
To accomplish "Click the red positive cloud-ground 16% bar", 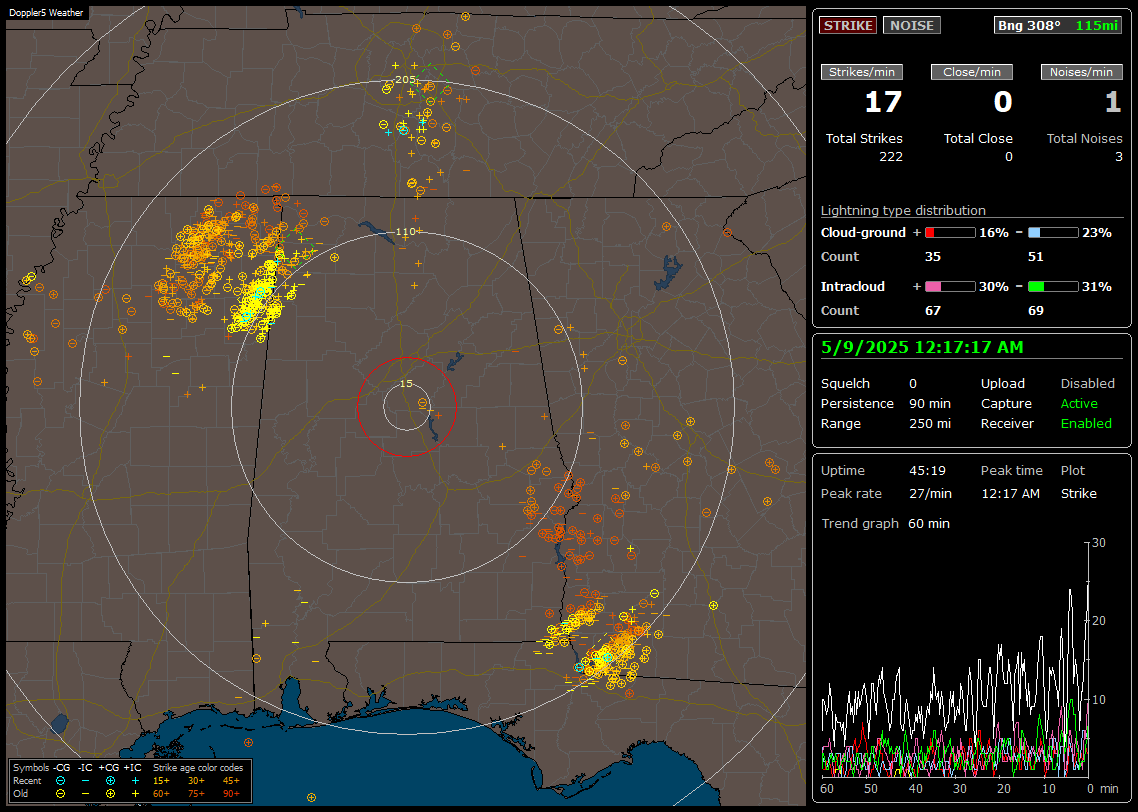I will pyautogui.click(x=950, y=233).
